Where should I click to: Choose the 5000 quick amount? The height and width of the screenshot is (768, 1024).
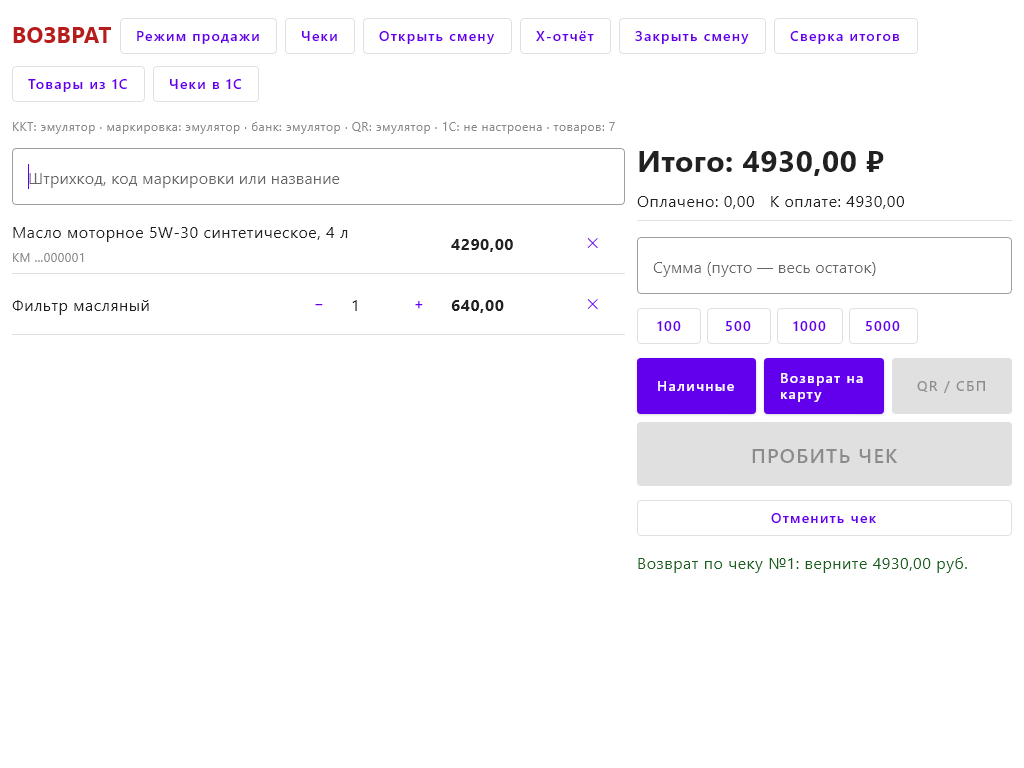pos(883,326)
